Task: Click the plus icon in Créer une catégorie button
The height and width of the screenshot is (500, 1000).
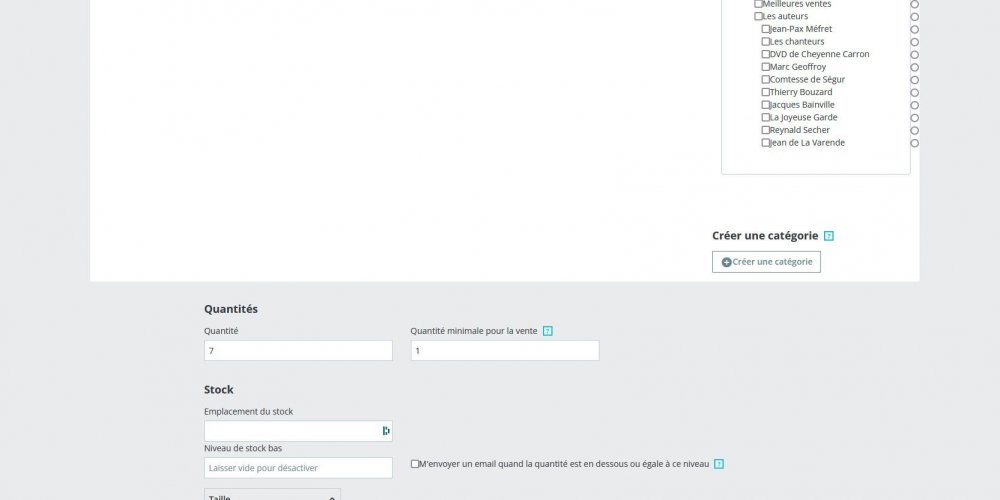Action: [727, 262]
